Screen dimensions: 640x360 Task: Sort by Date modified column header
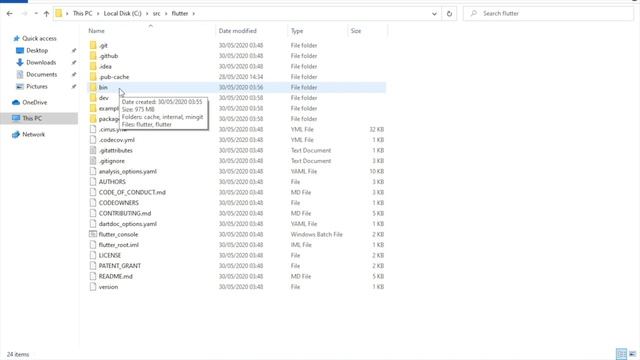(x=238, y=31)
